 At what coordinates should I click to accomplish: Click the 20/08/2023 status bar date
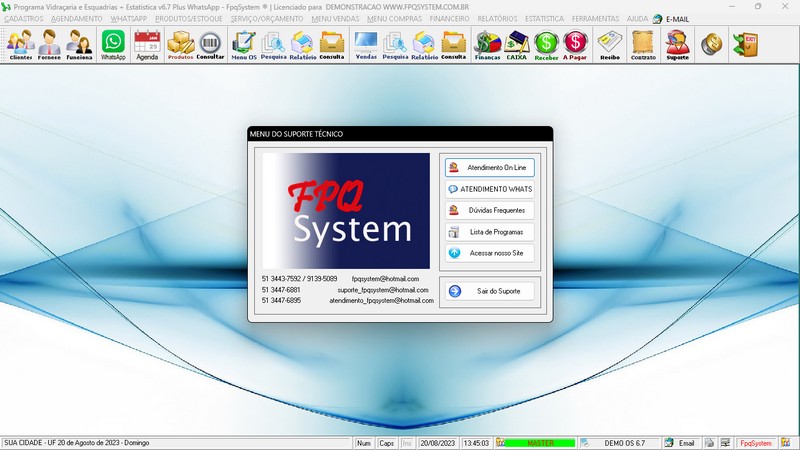point(437,443)
